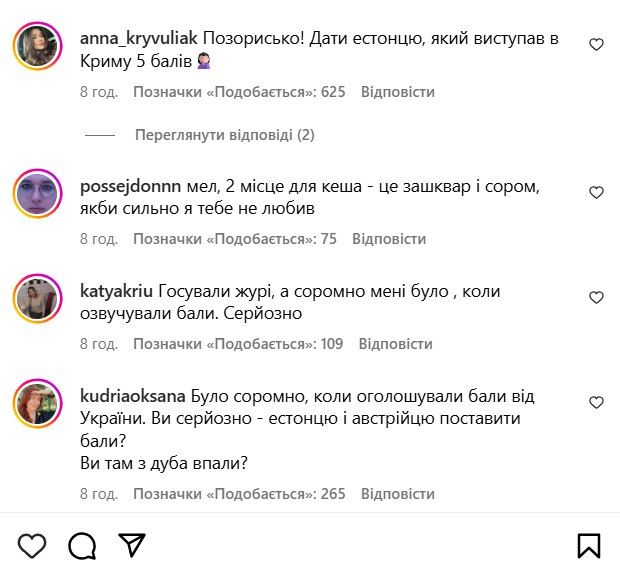
Task: Open possejdonnn's profile avatar
Action: click(x=39, y=193)
